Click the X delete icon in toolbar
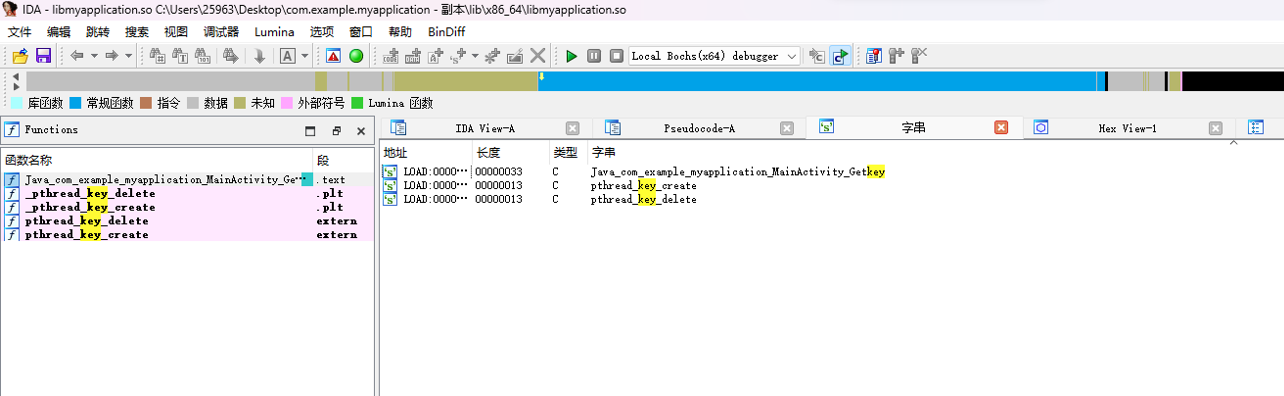 tap(538, 56)
